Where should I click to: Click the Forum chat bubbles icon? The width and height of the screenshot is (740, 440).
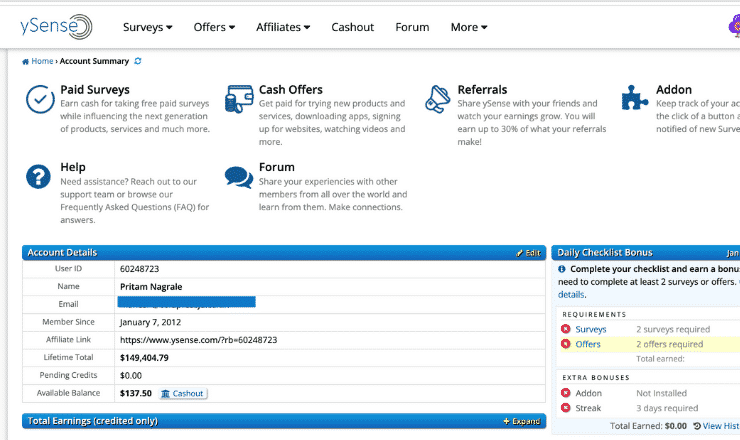[239, 178]
